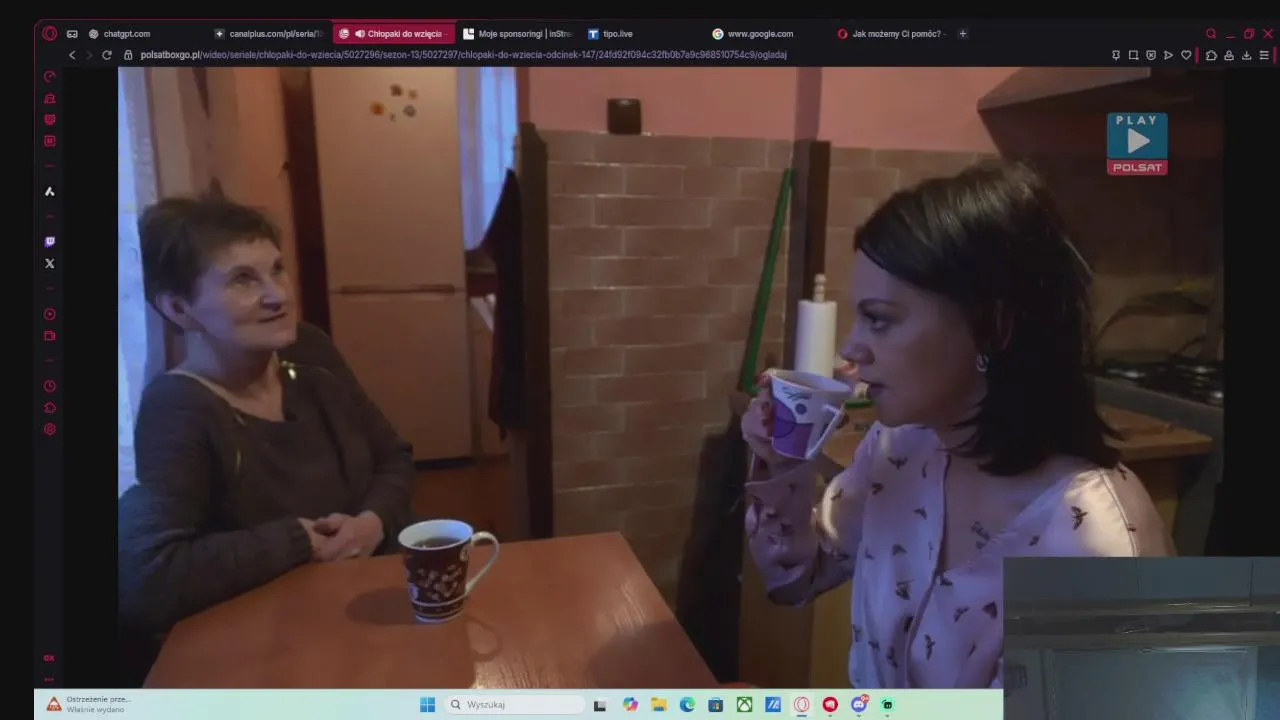This screenshot has height=720, width=1280.
Task: Take a snapshot with the address bar icon
Action: click(1133, 55)
